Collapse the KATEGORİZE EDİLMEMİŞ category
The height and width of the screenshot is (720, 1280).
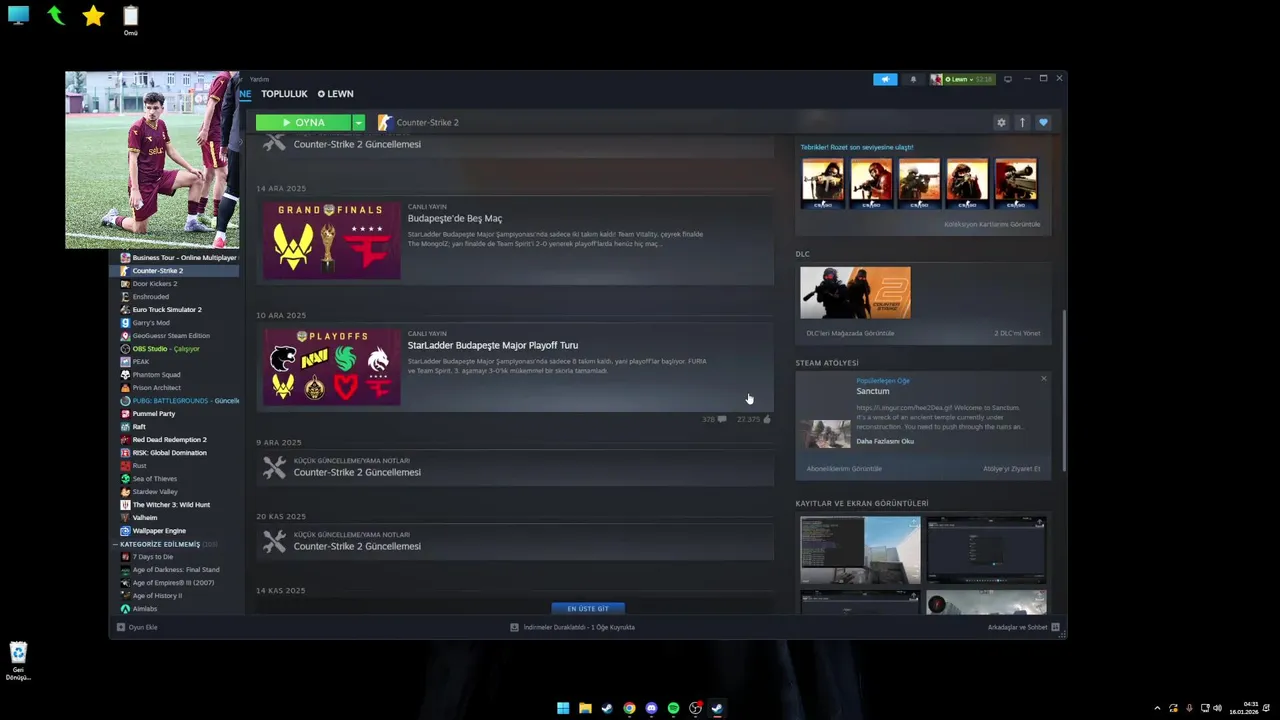tap(116, 545)
